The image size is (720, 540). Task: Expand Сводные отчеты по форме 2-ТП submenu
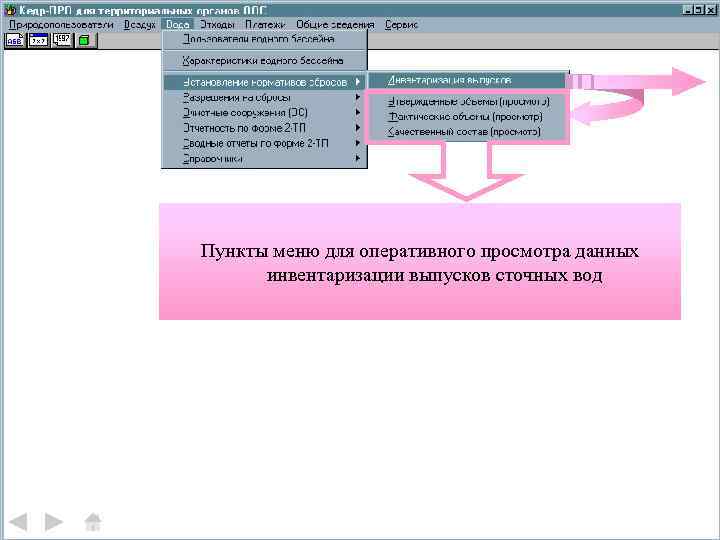tap(264, 143)
